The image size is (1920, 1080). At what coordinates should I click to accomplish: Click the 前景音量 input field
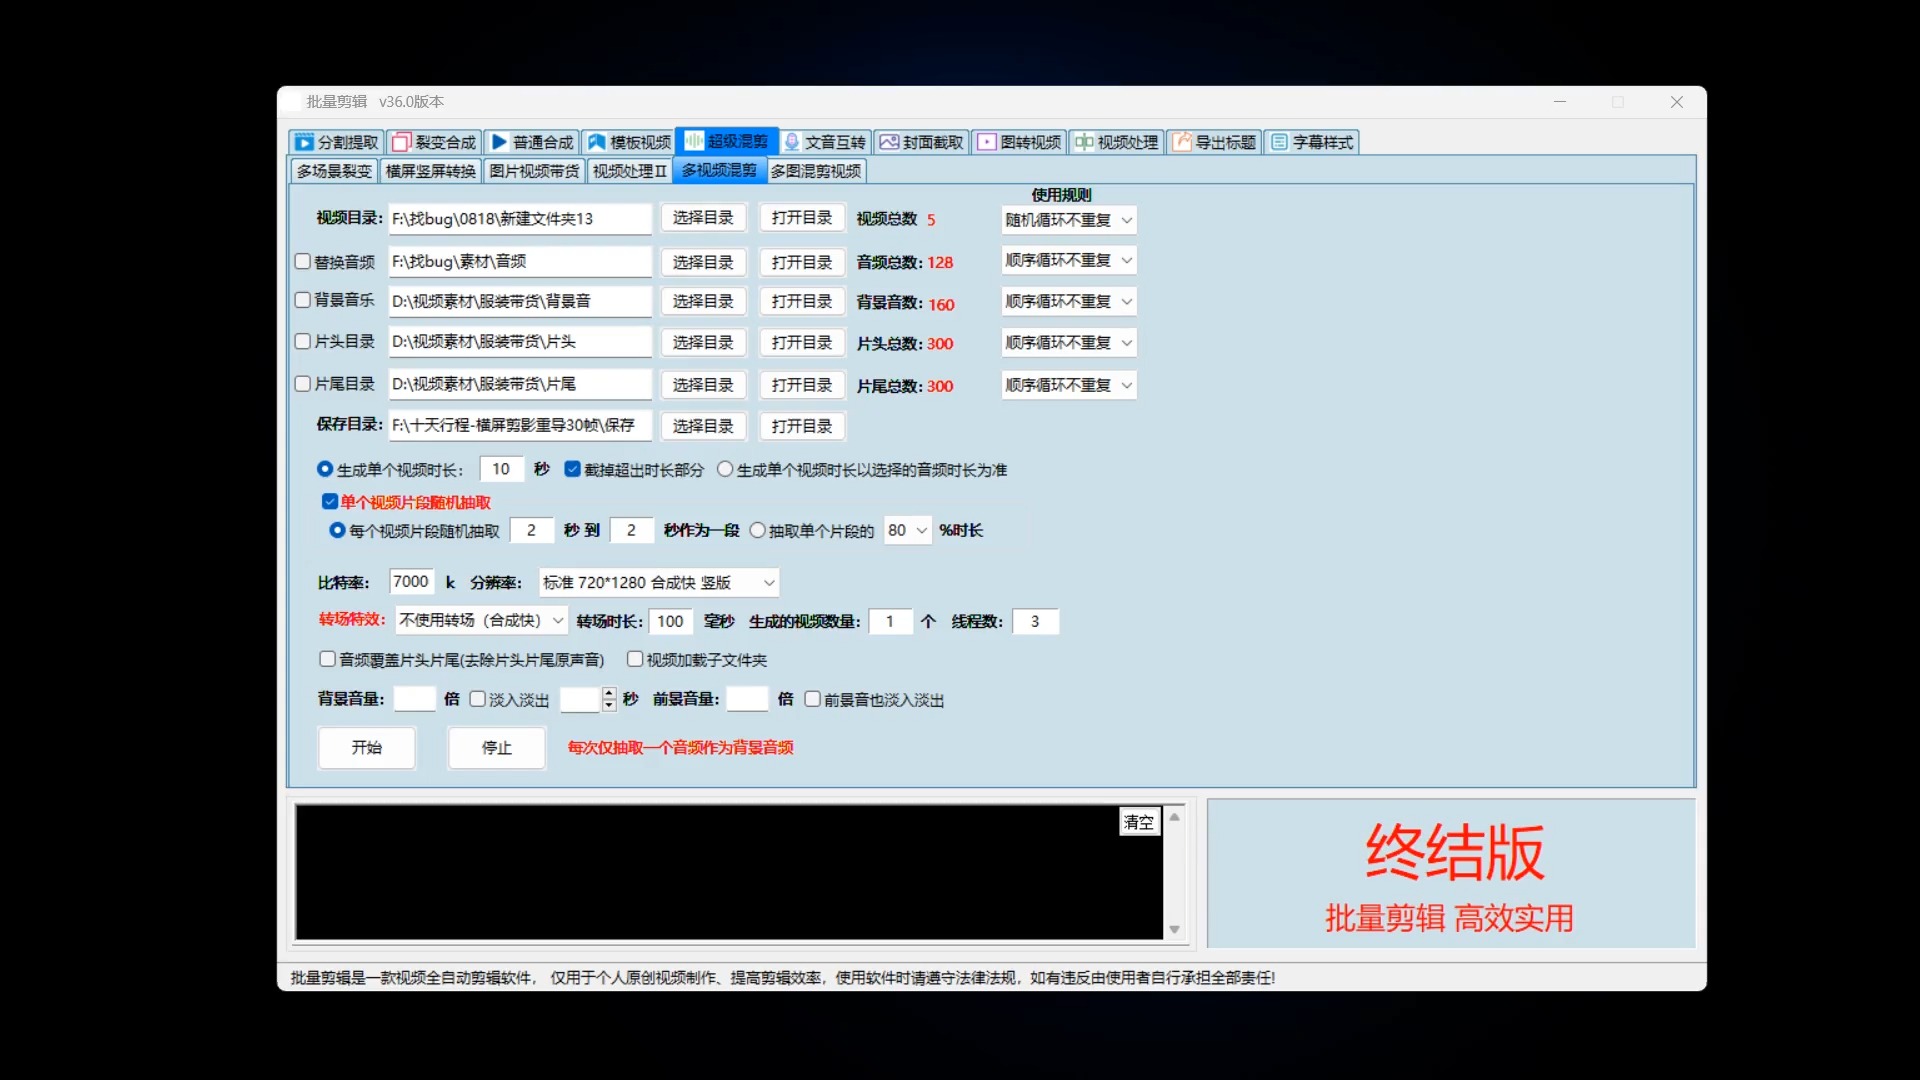coord(747,699)
